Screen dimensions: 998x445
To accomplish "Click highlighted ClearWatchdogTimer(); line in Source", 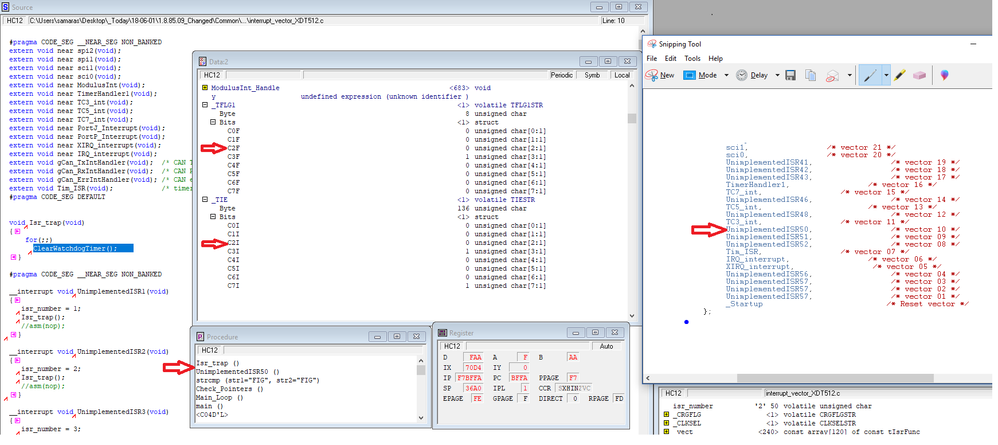I will tap(83, 248).
